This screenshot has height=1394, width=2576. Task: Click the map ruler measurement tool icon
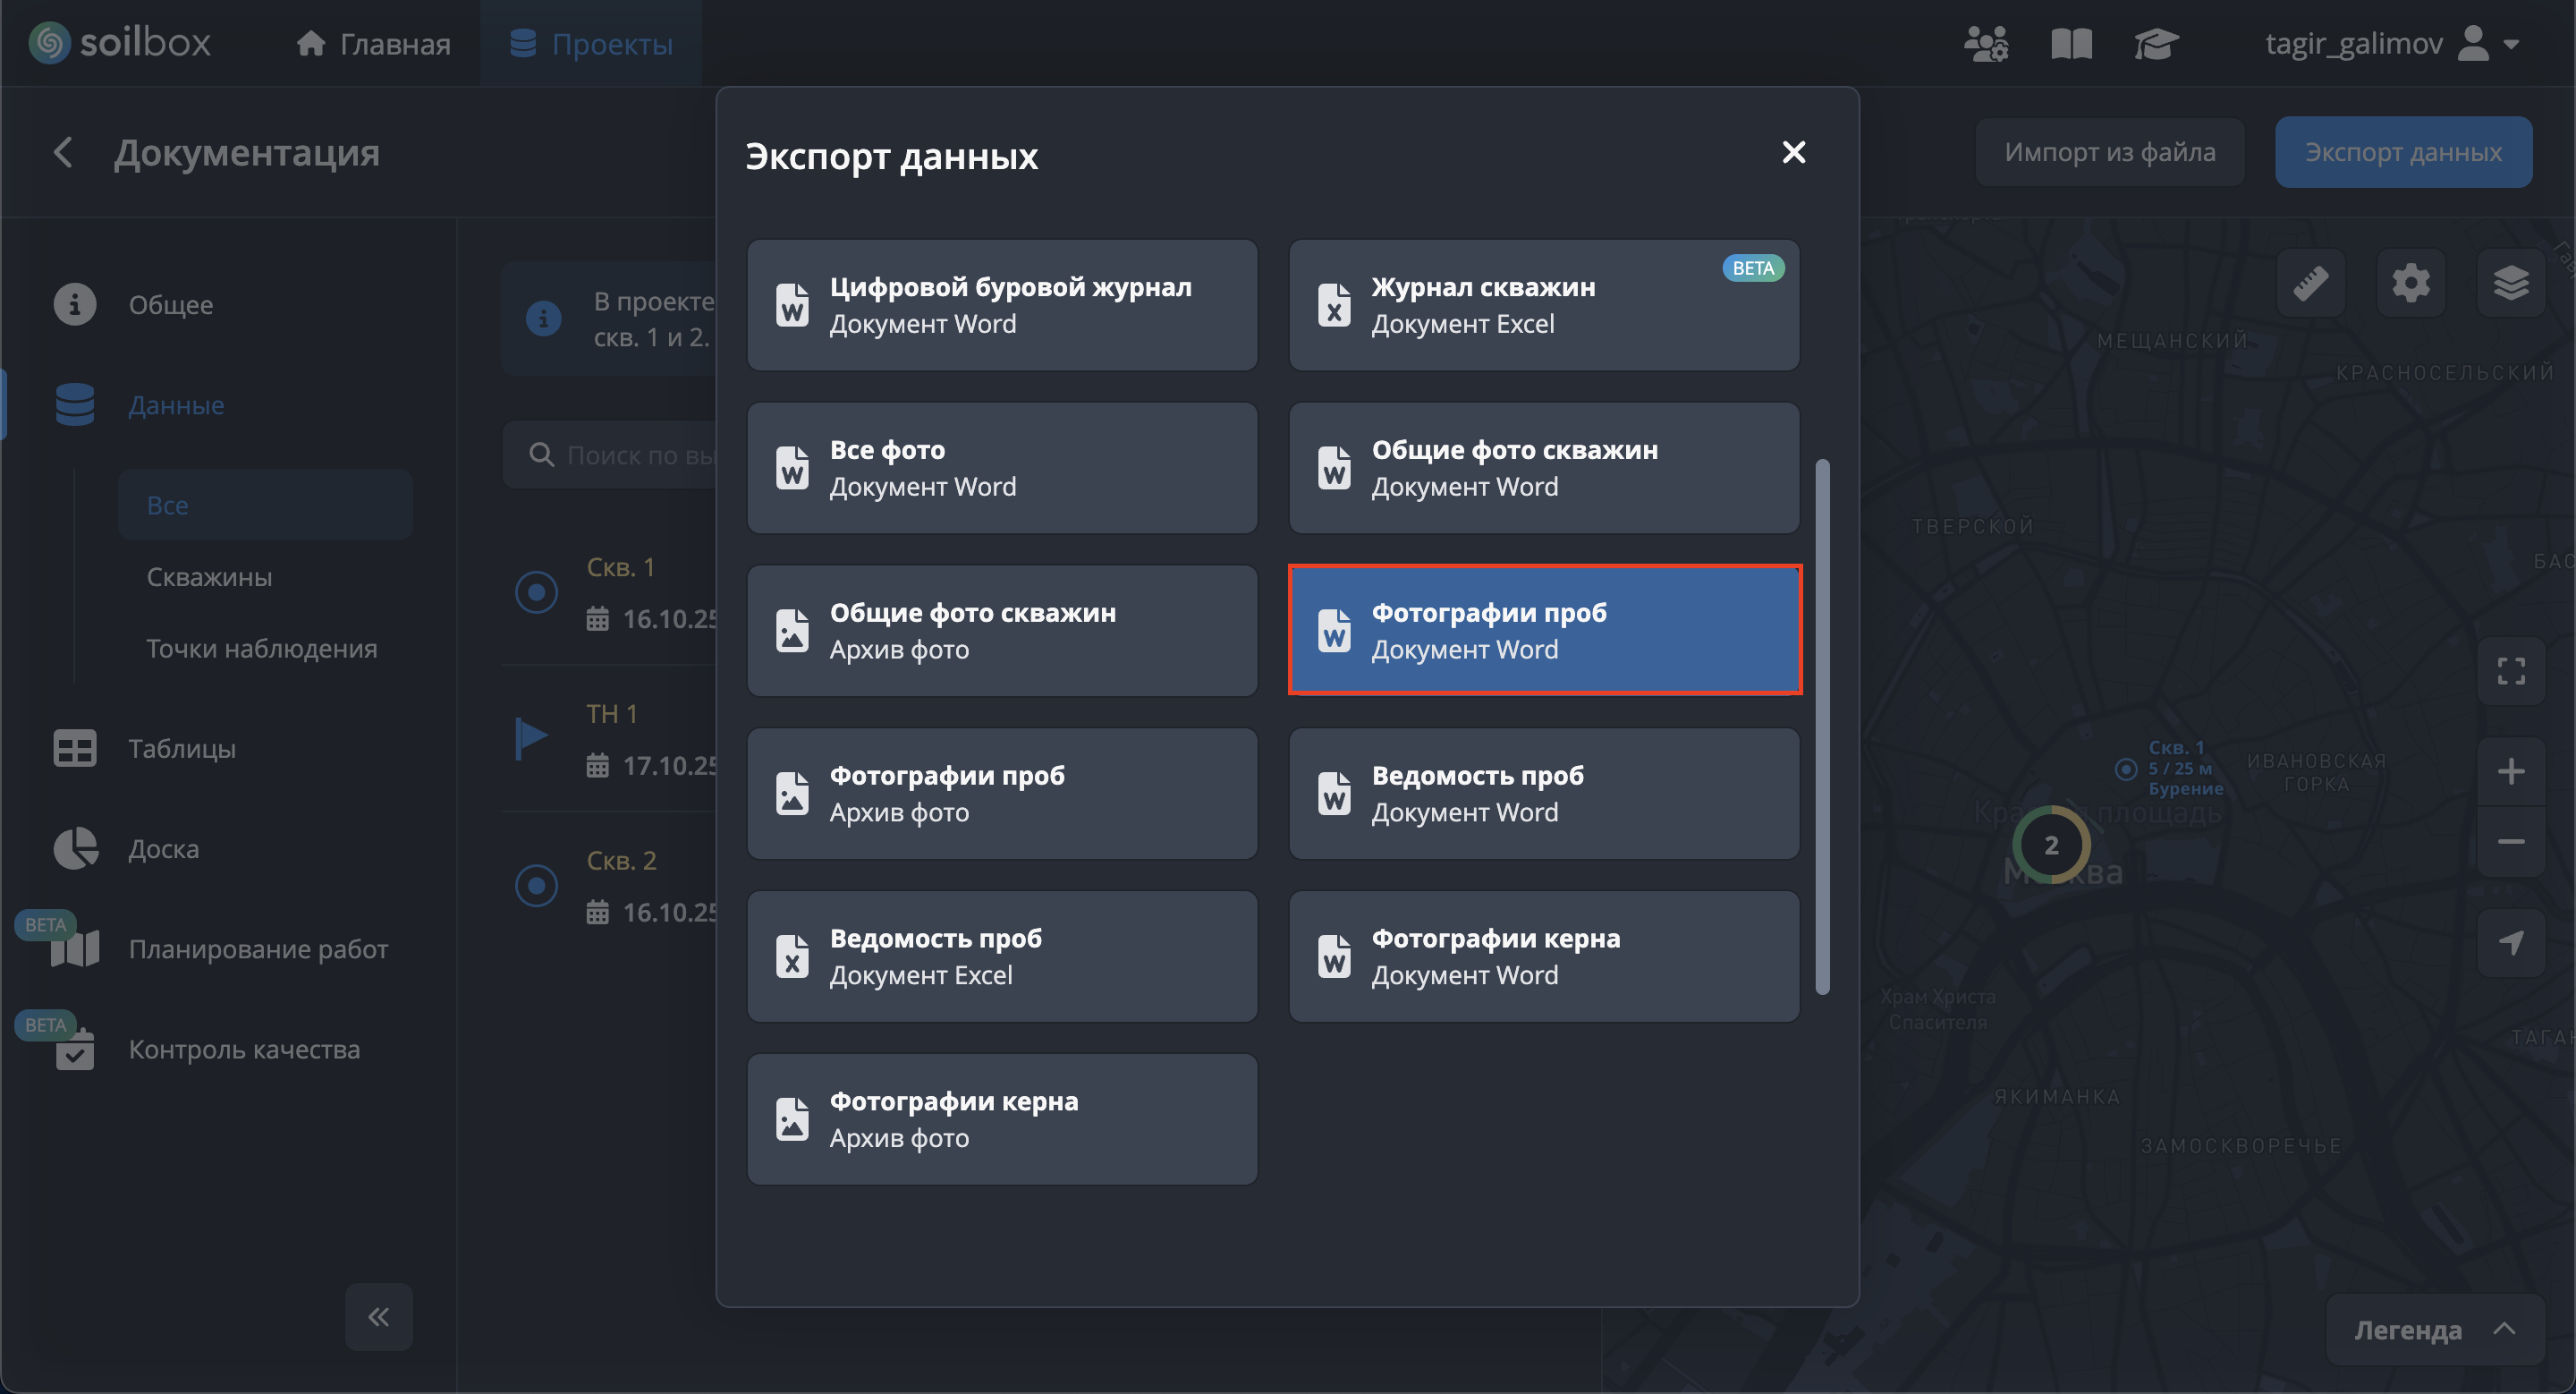pos(2310,284)
